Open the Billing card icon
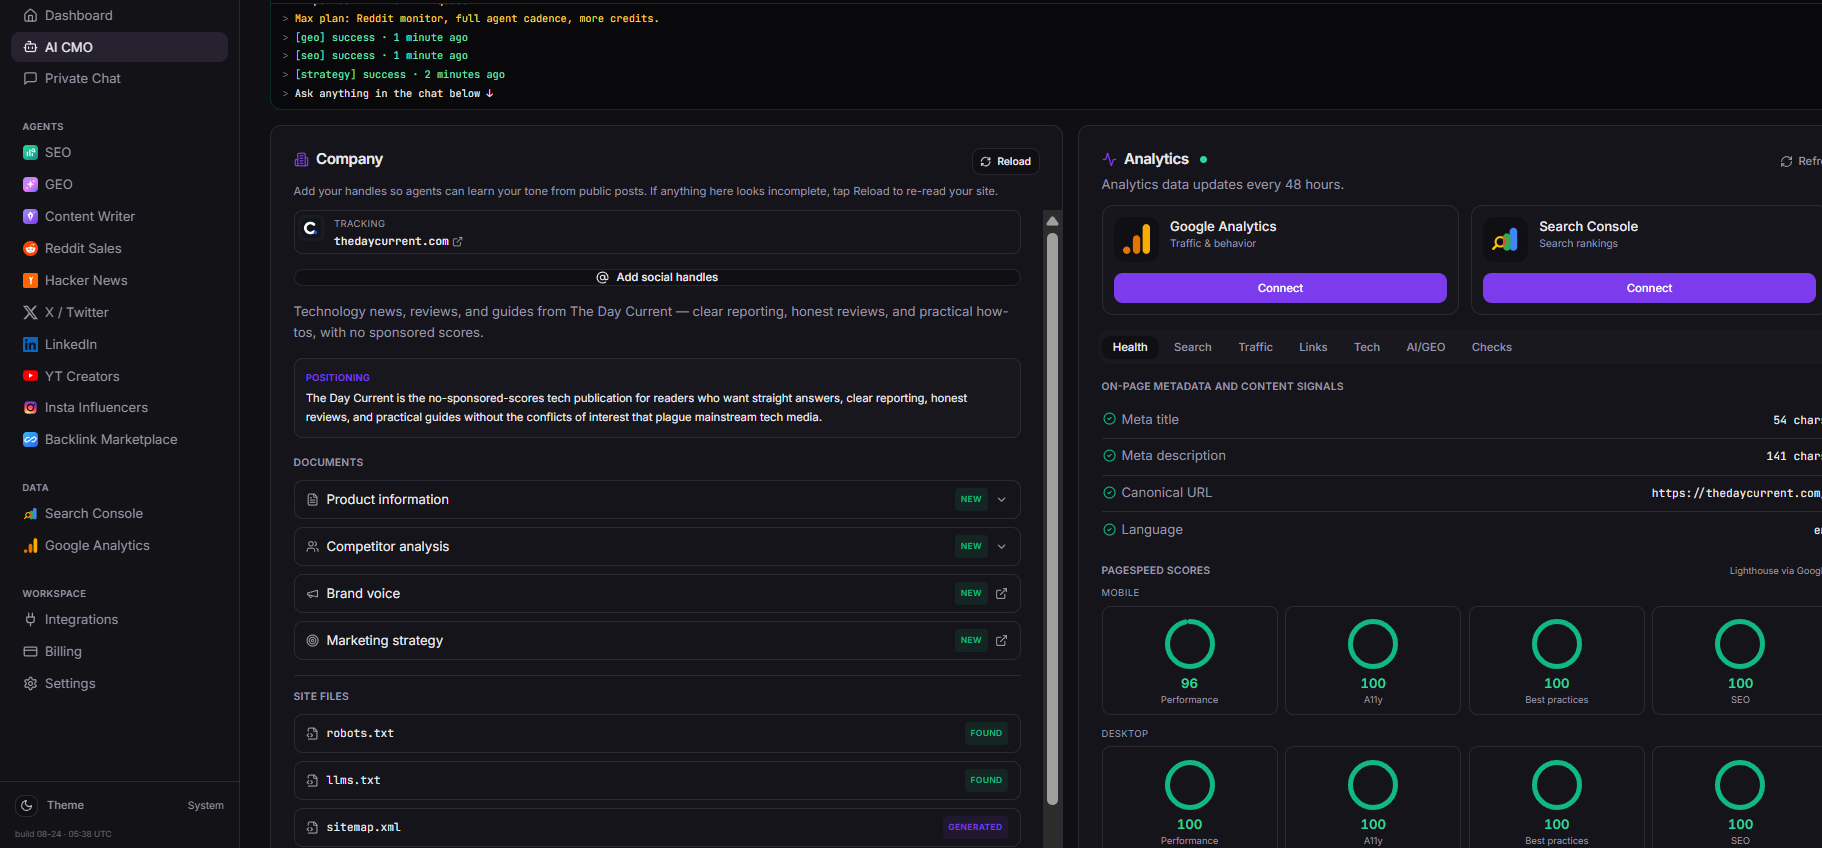 (x=30, y=651)
